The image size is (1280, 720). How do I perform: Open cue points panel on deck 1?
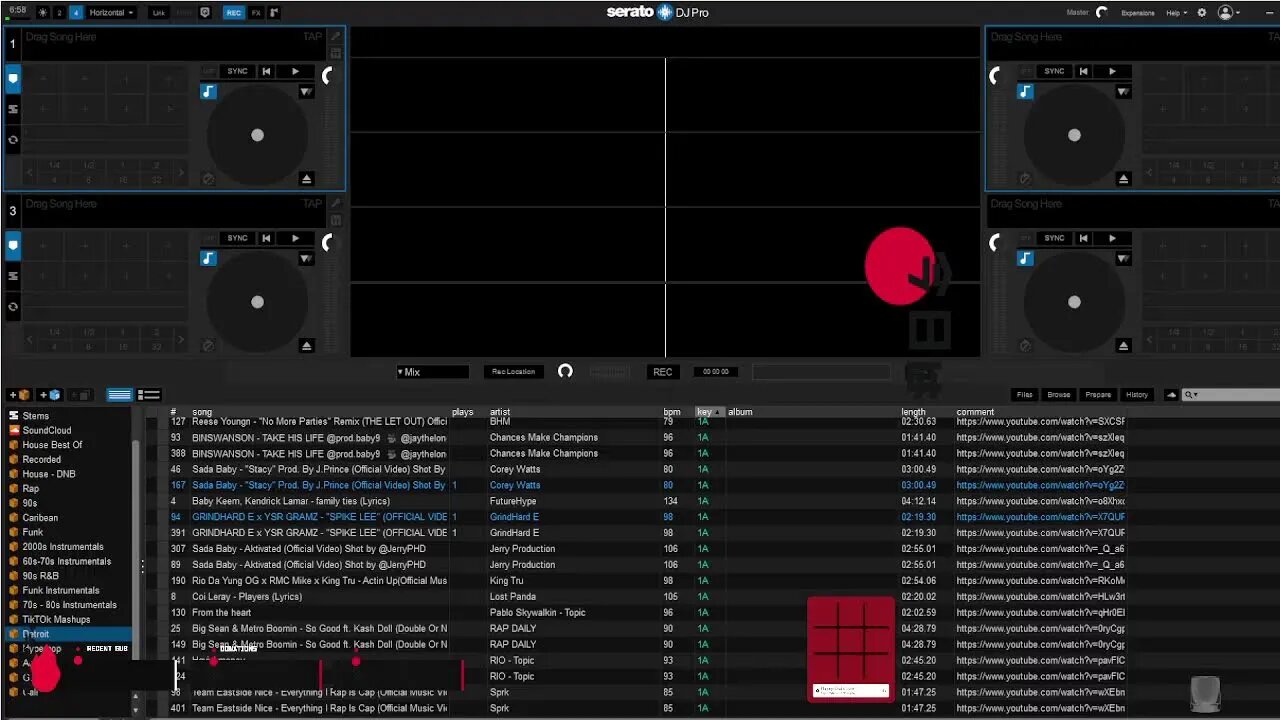pyautogui.click(x=13, y=78)
